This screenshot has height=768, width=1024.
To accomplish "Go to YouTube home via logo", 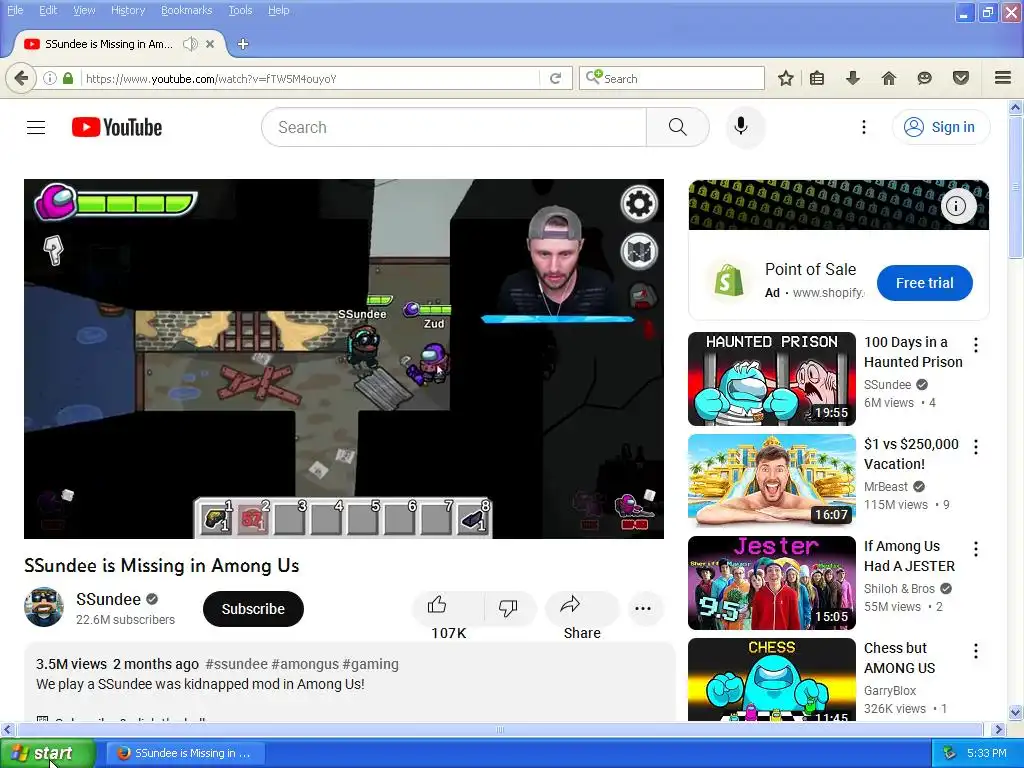I will [117, 127].
